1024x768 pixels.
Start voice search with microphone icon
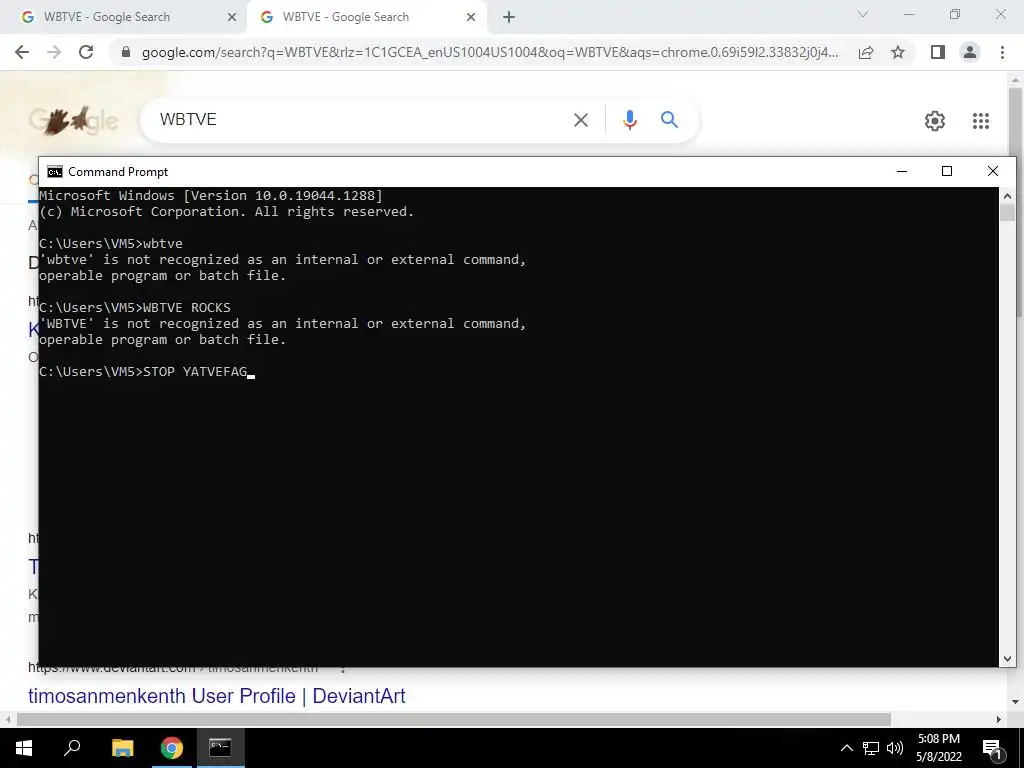point(630,120)
